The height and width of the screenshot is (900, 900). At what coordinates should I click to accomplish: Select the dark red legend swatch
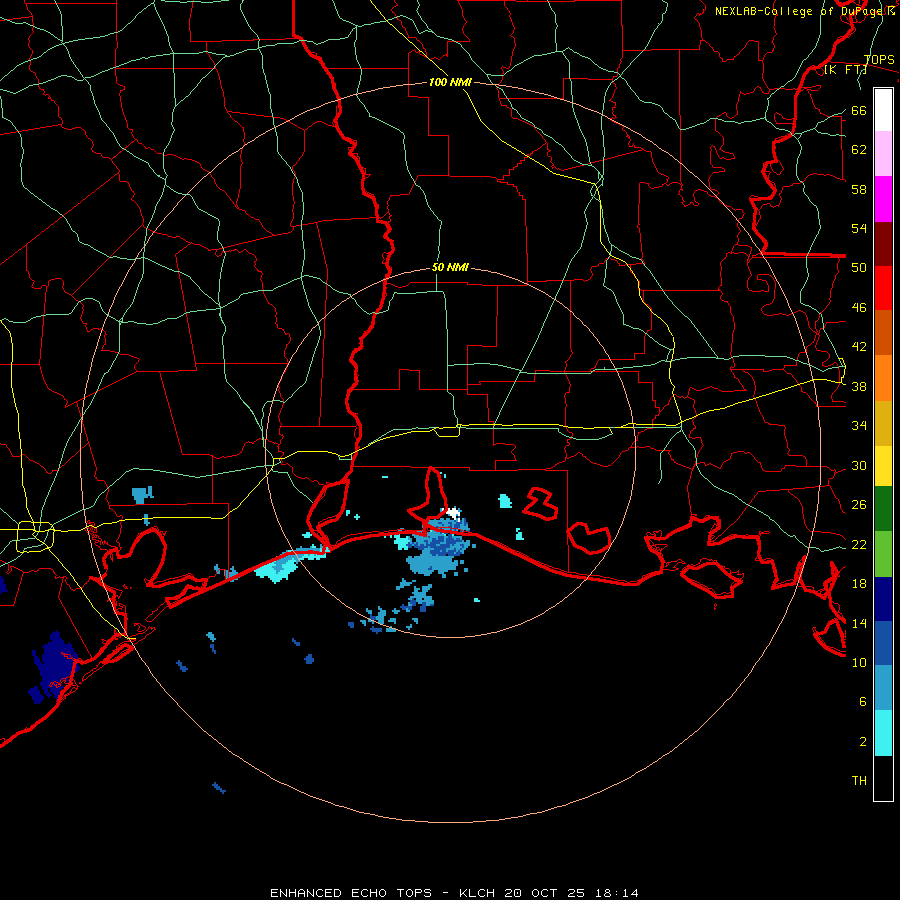click(883, 244)
